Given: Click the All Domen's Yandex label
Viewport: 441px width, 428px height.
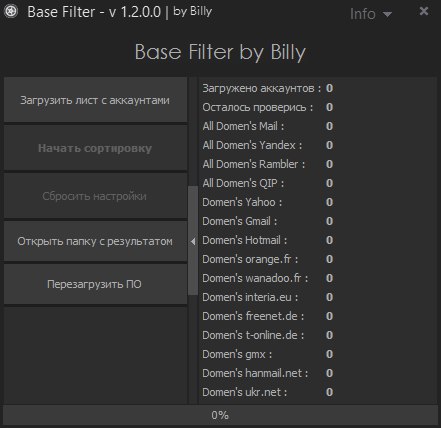Looking at the screenshot, I should 252,145.
